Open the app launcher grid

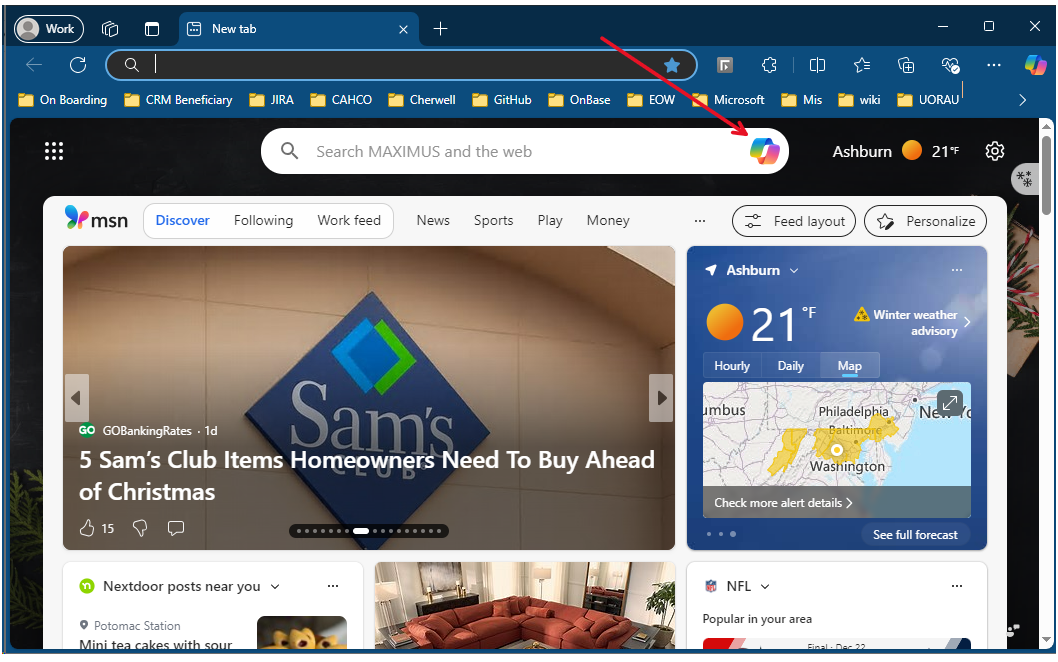(x=54, y=151)
